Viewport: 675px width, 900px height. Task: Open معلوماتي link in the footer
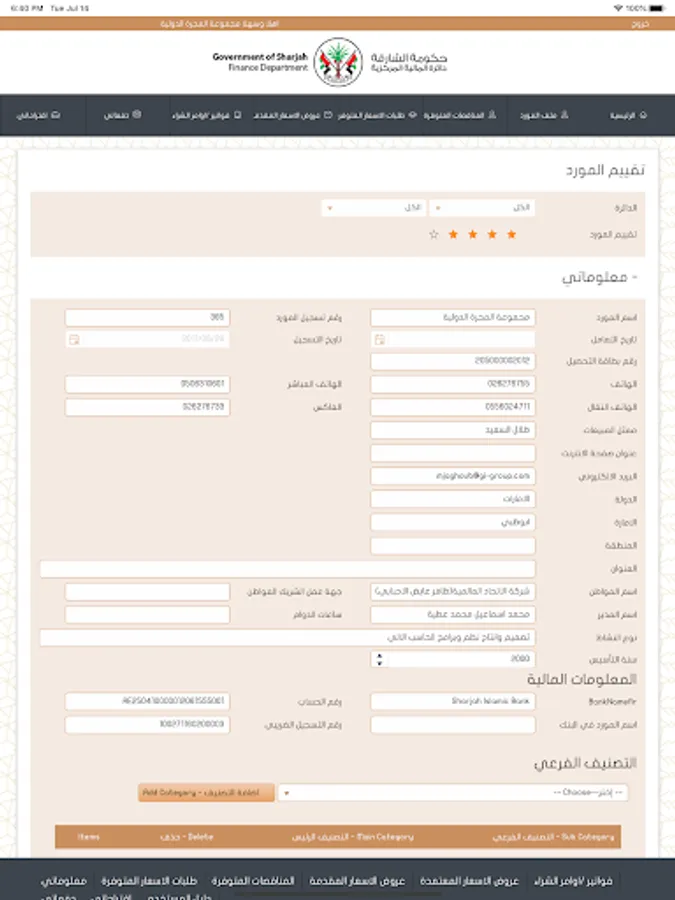(x=64, y=880)
